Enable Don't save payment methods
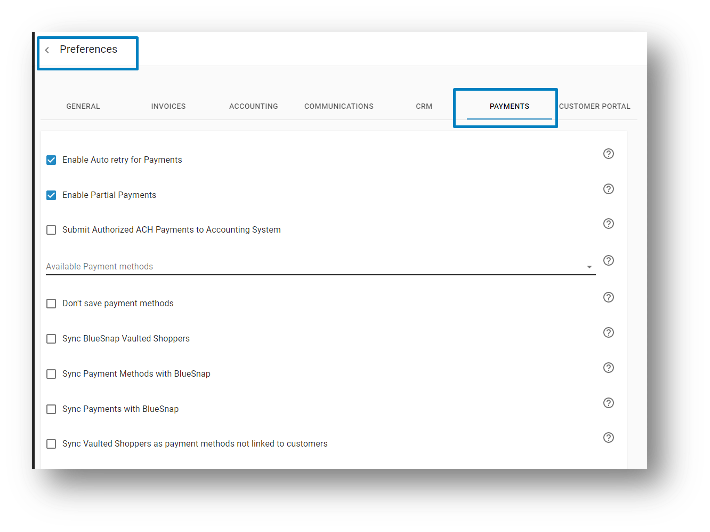Screen dimensions: 710x532 click(51, 303)
